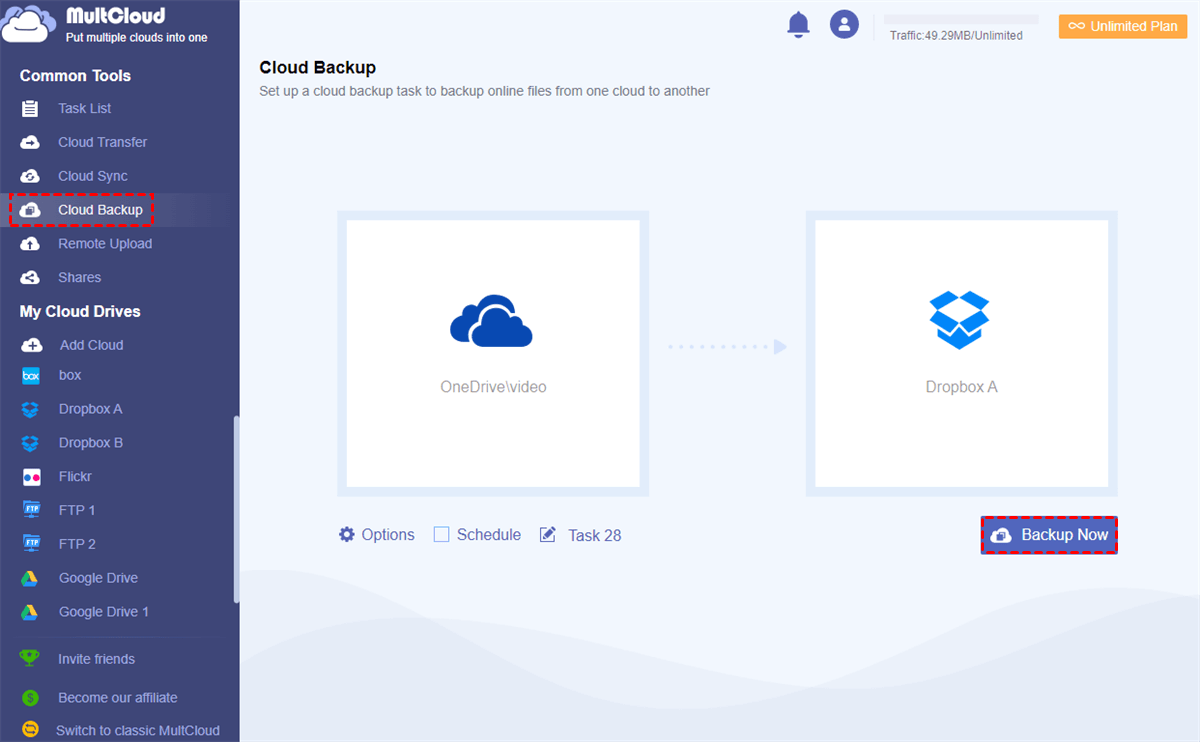The height and width of the screenshot is (742, 1200).
Task: Click the Dropbox logo in destination box
Action: pos(960,320)
